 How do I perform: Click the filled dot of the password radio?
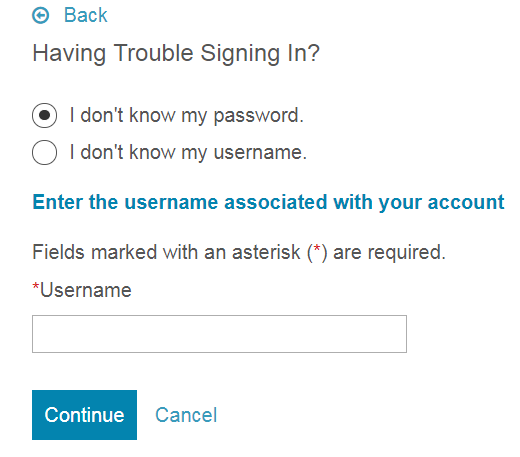point(44,115)
